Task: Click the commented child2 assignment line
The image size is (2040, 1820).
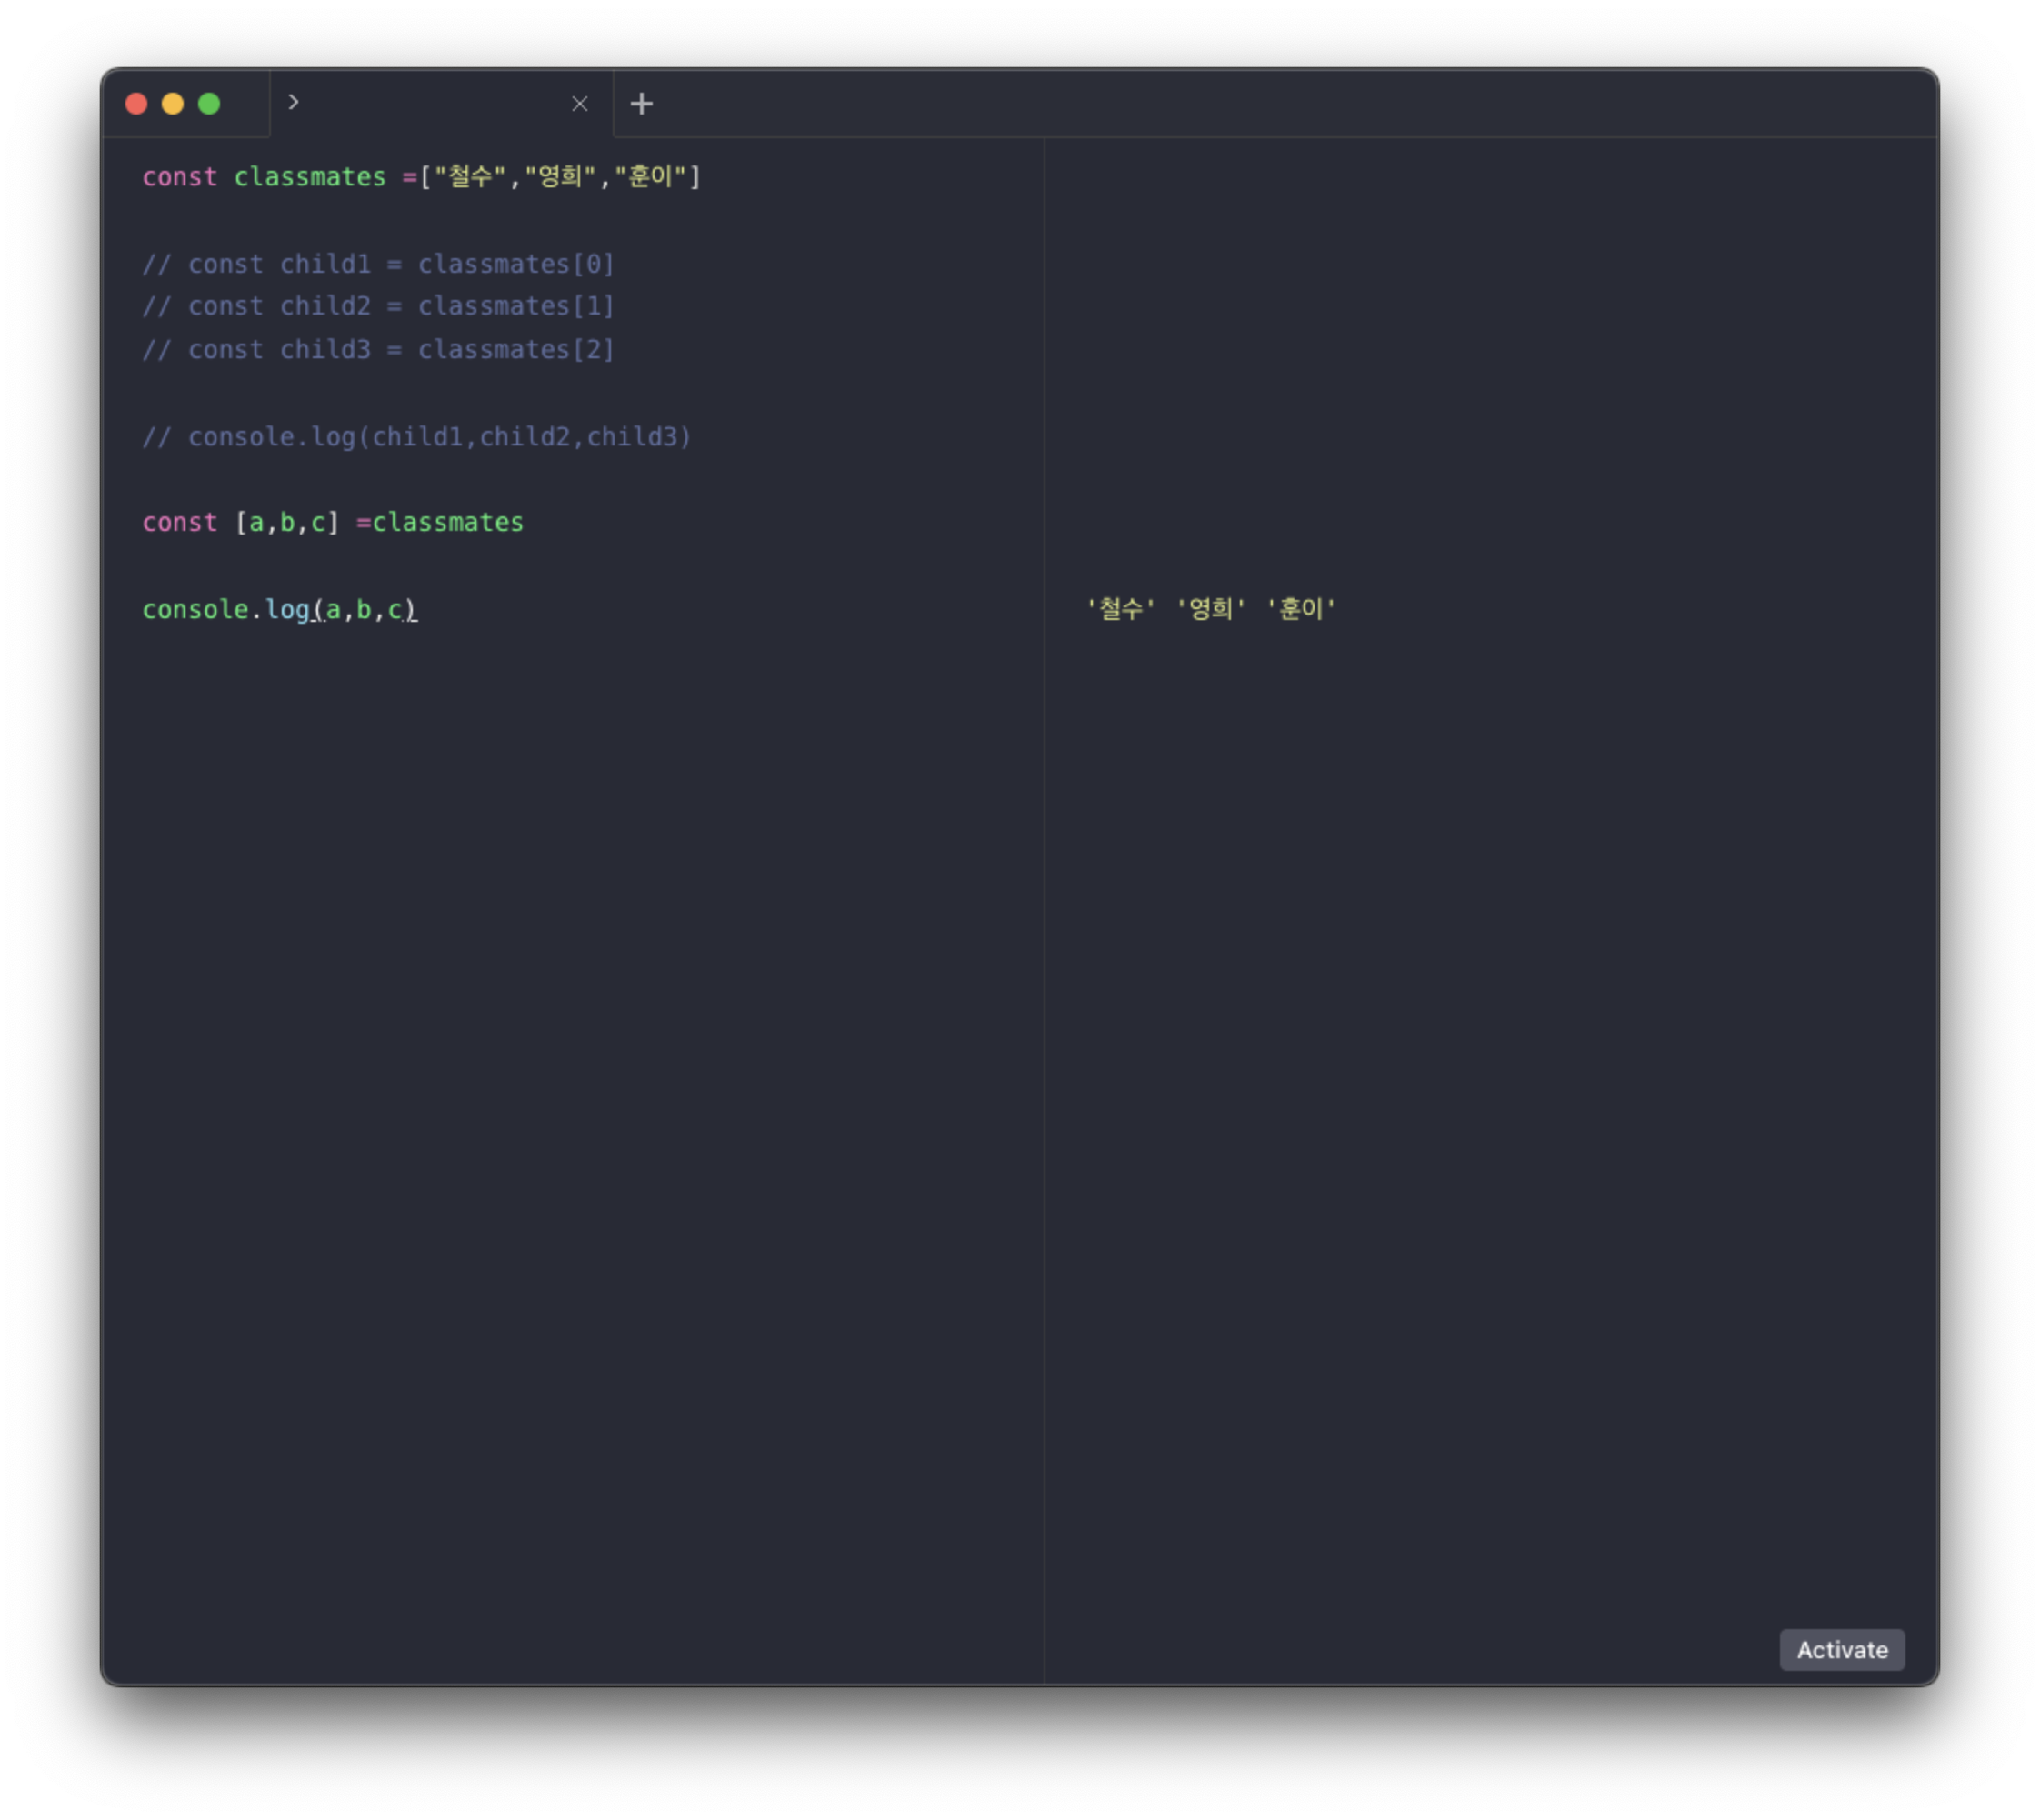Action: tap(378, 306)
